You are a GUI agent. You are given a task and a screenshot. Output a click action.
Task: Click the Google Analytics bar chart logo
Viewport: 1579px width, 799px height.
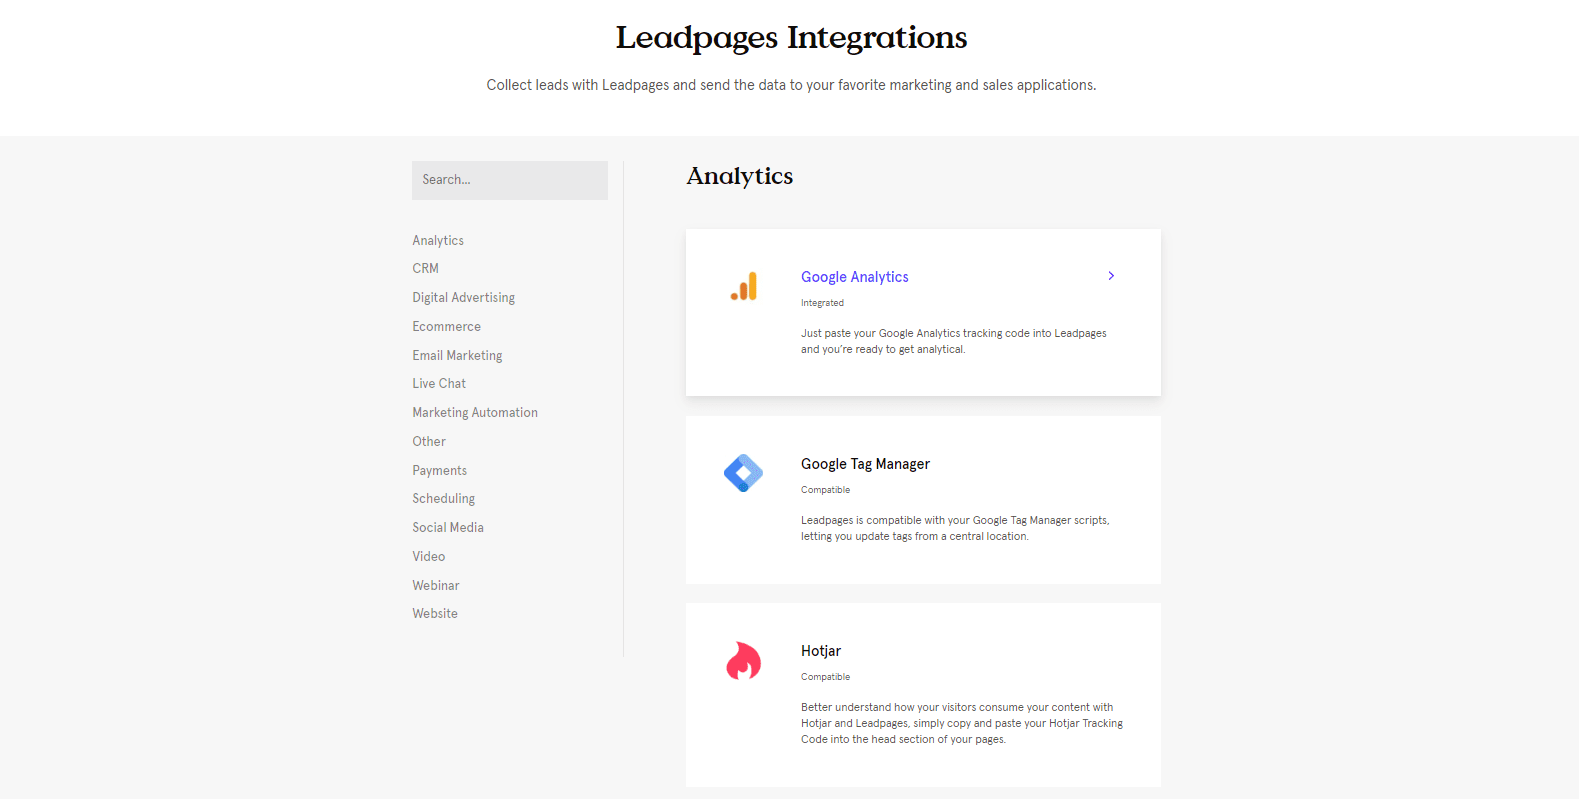click(744, 287)
